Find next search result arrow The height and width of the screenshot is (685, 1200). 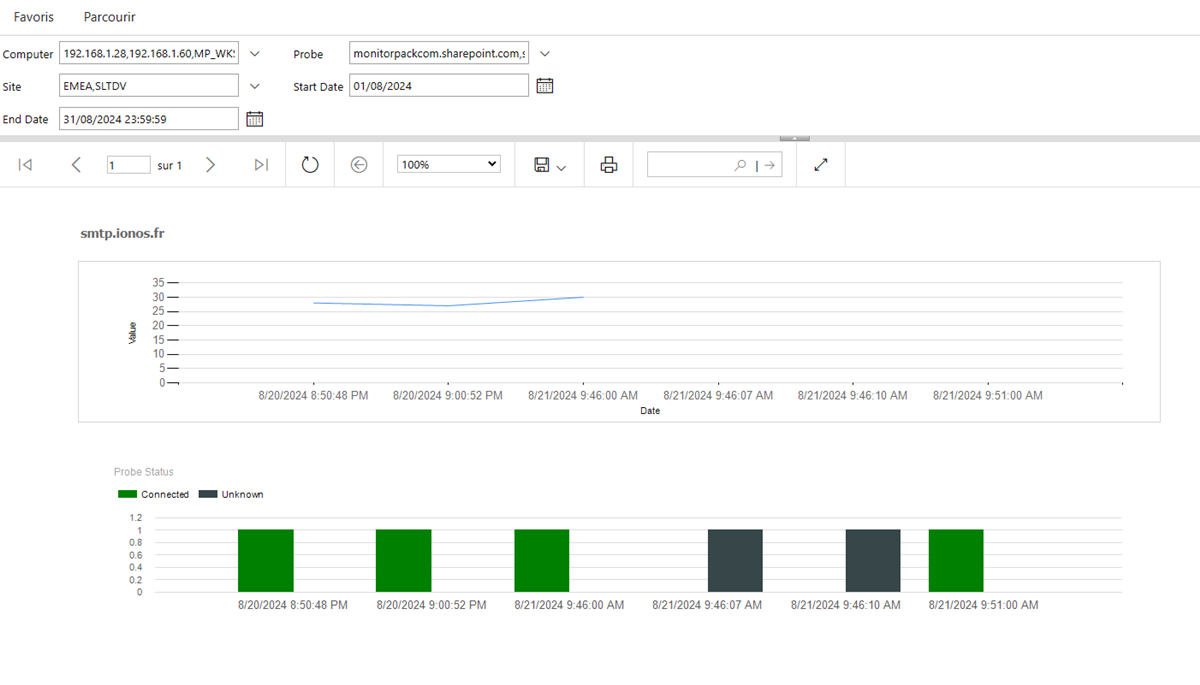[768, 165]
